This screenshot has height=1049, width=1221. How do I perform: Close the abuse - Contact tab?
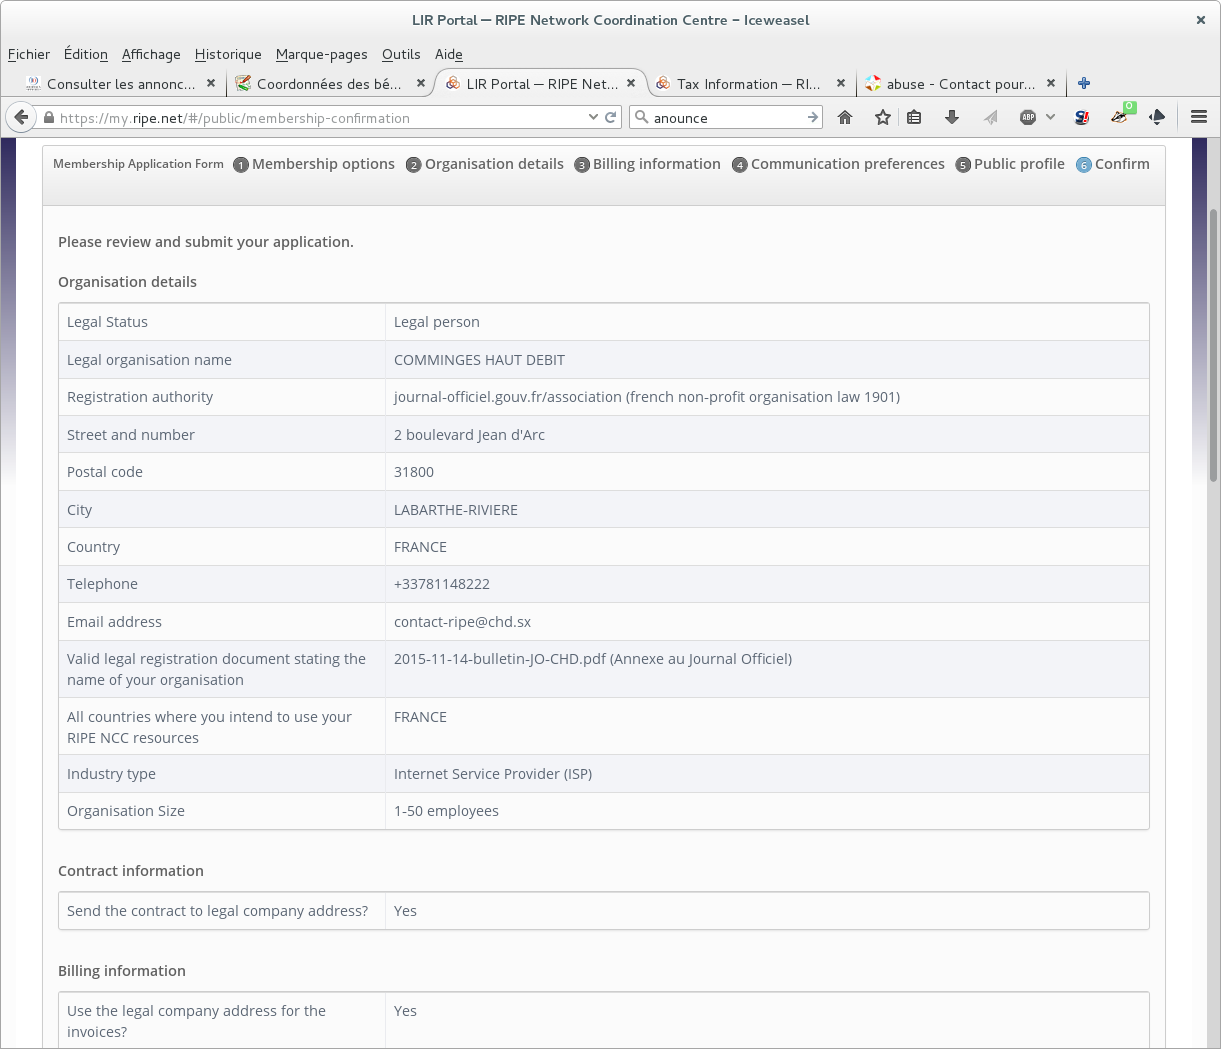click(x=1051, y=84)
